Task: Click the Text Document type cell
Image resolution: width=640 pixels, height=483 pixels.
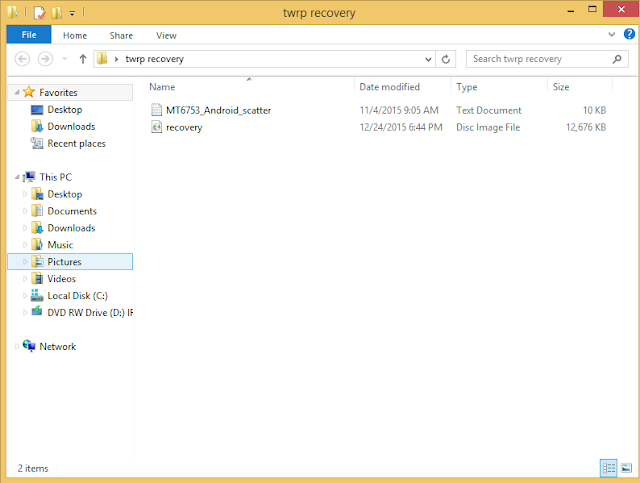Action: (489, 110)
